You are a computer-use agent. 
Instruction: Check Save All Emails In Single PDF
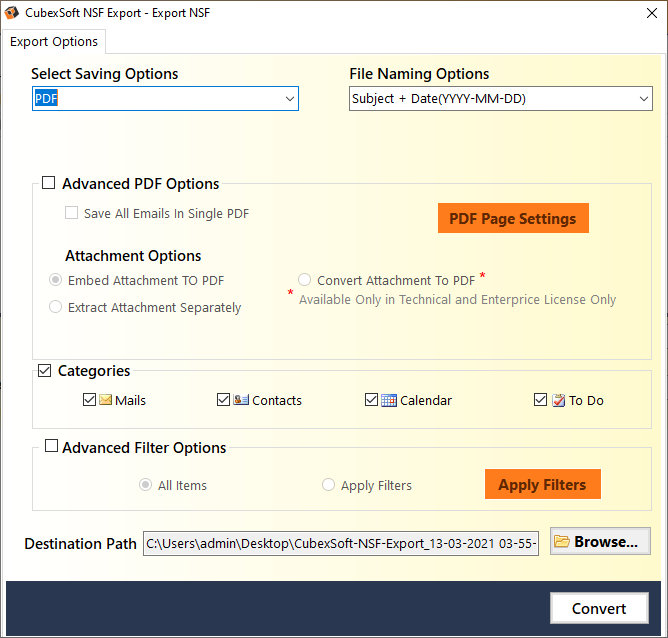tap(72, 213)
